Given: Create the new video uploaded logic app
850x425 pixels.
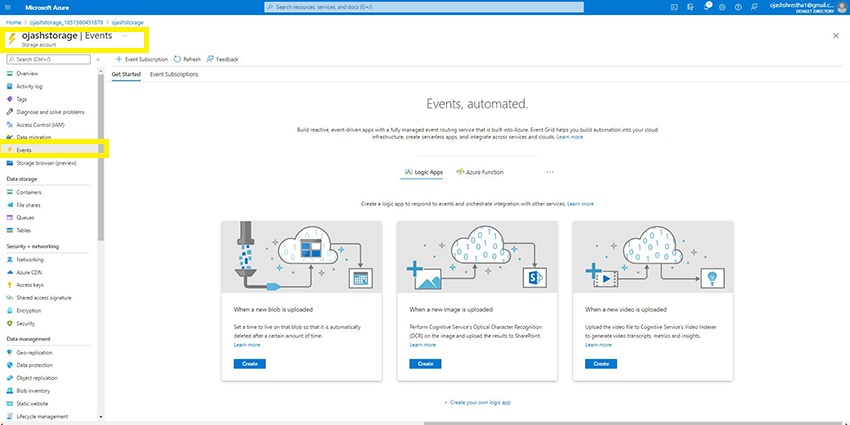Looking at the screenshot, I should coord(601,364).
